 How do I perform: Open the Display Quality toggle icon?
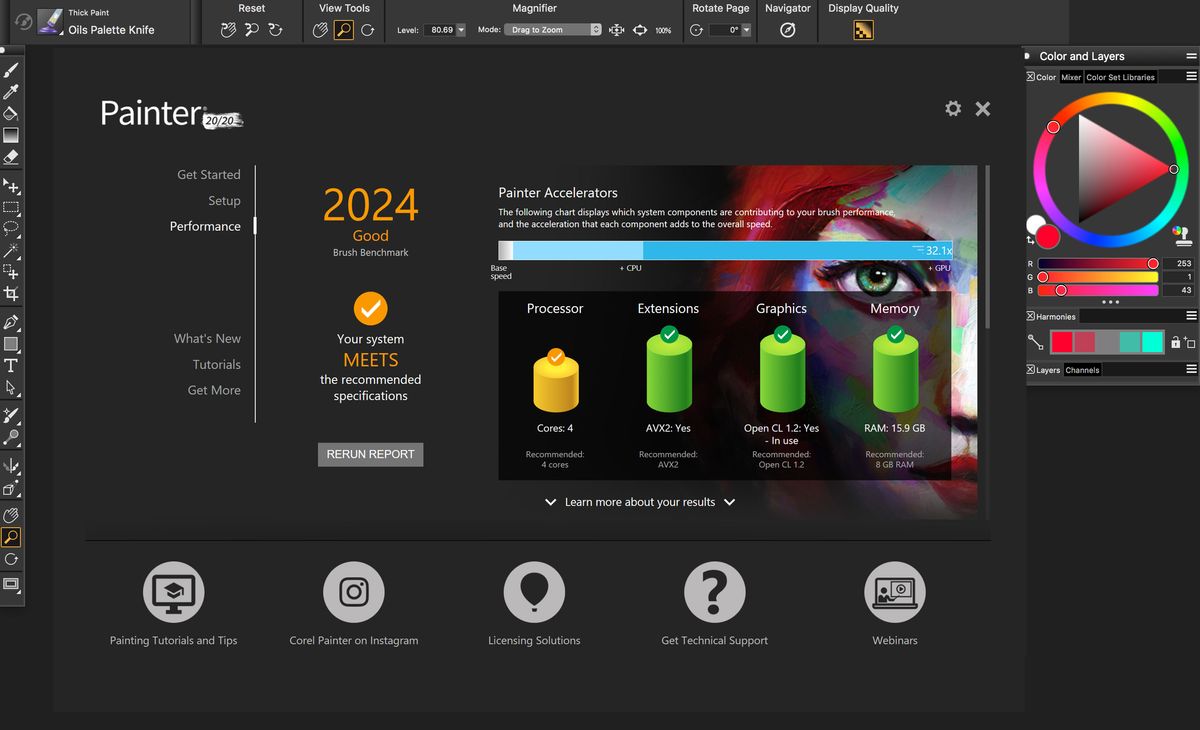coord(861,30)
